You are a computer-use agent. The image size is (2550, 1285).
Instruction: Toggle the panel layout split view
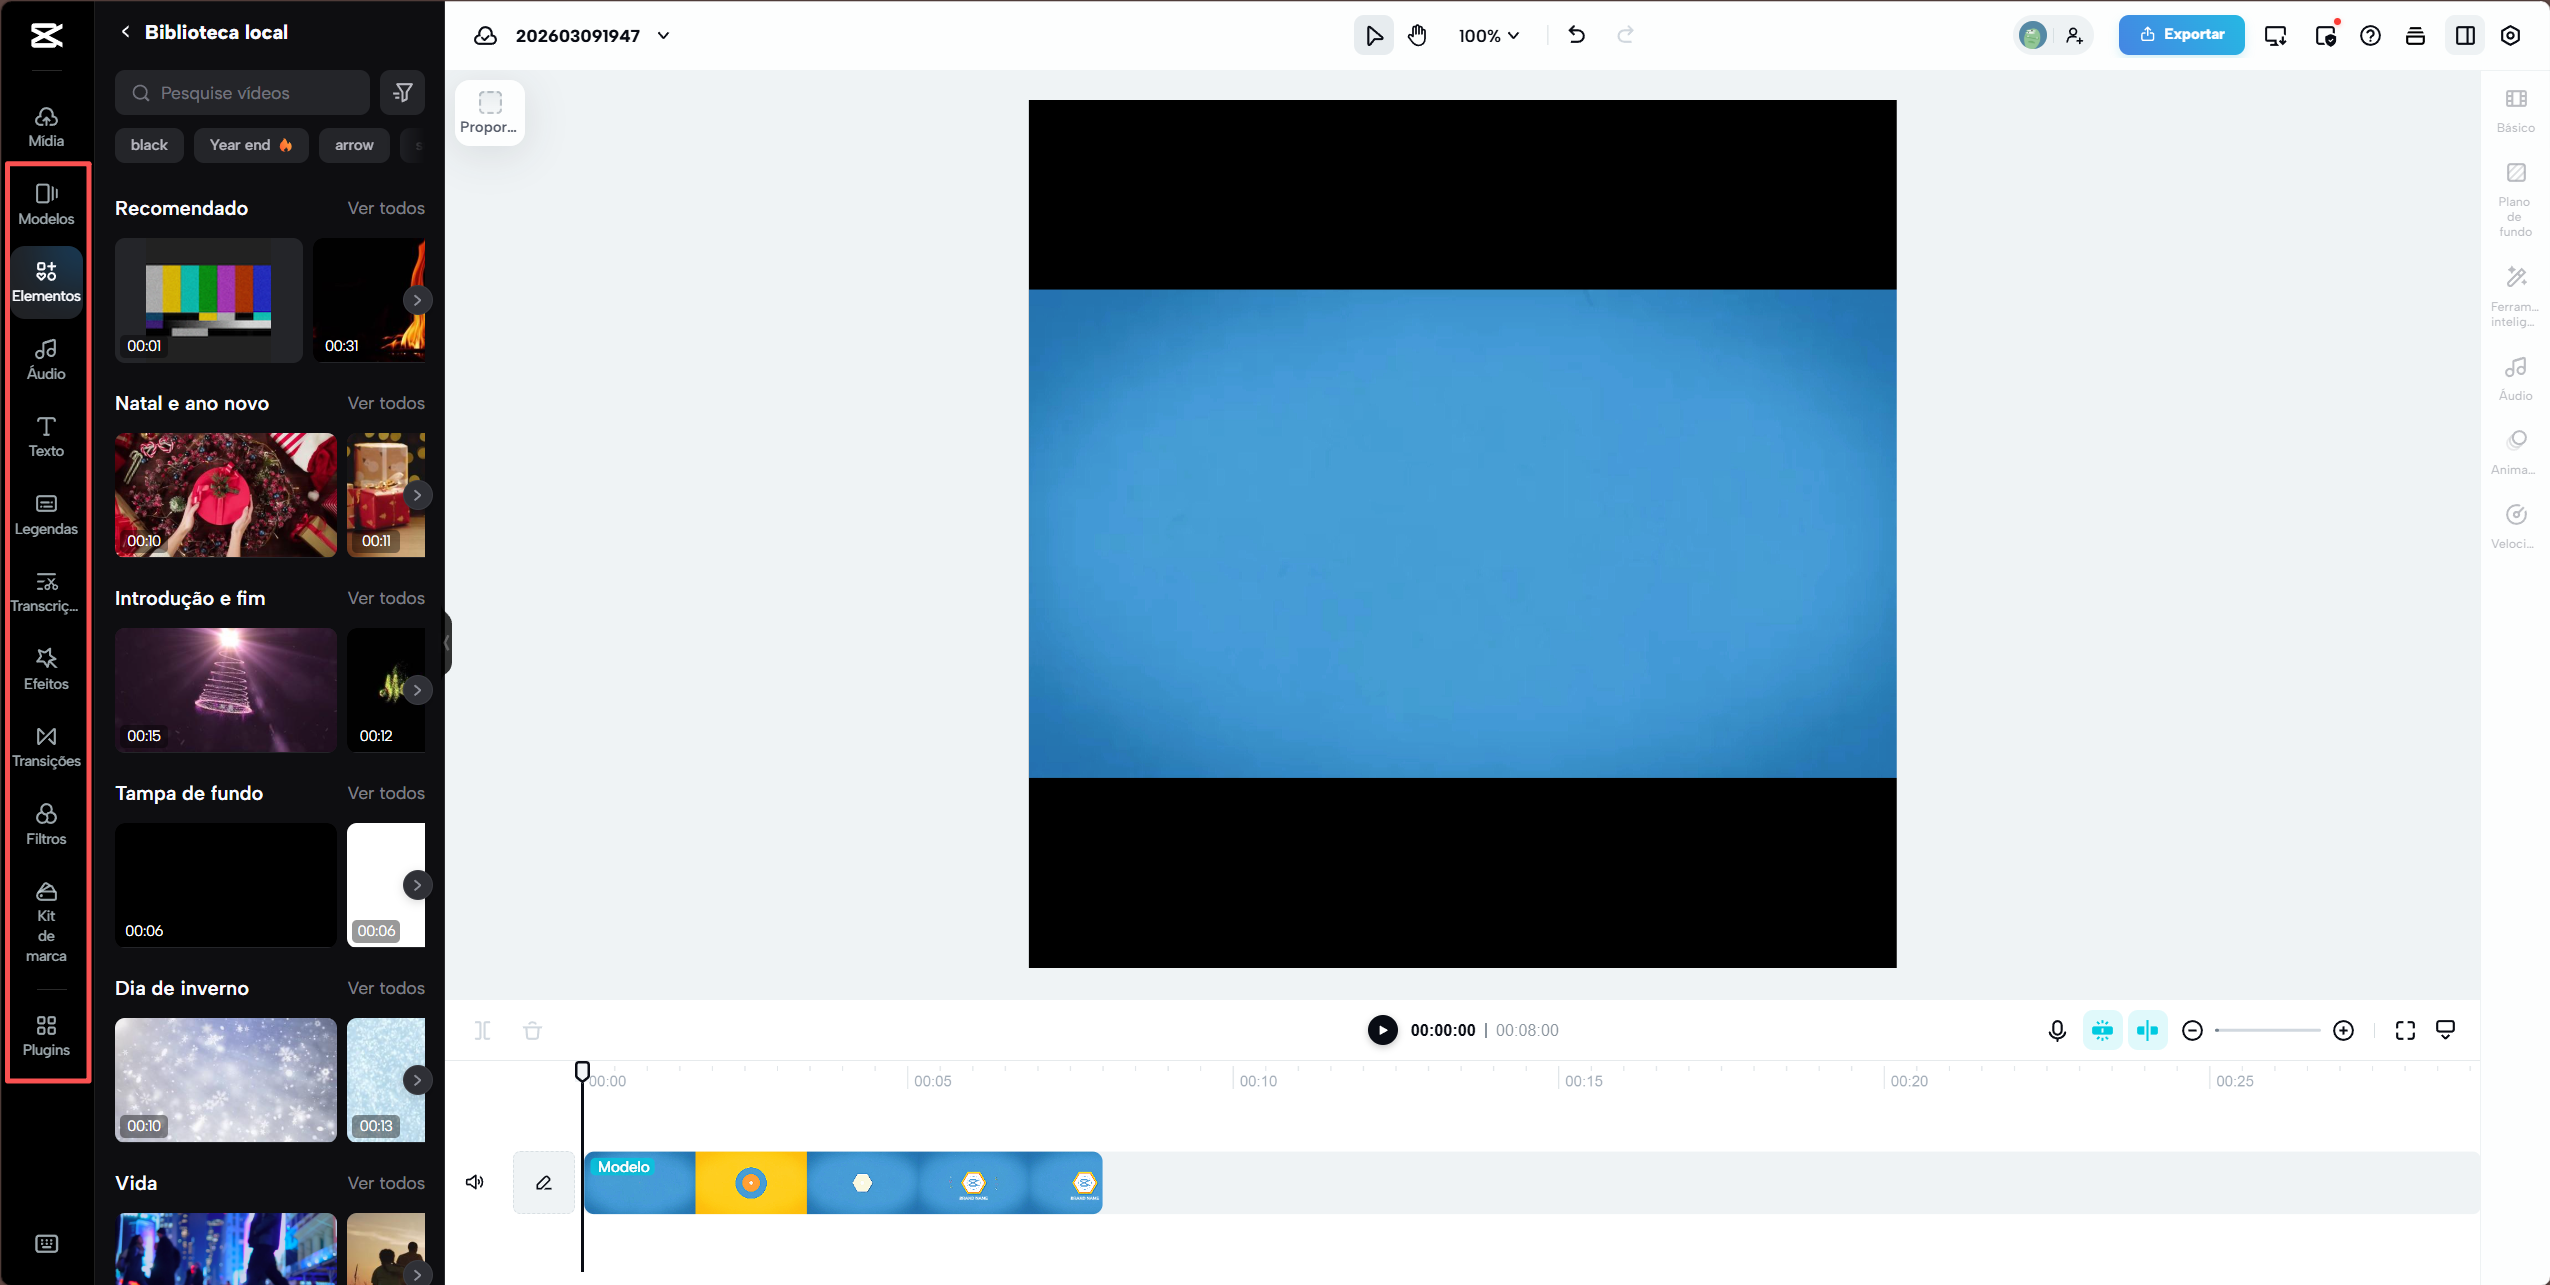tap(2465, 36)
